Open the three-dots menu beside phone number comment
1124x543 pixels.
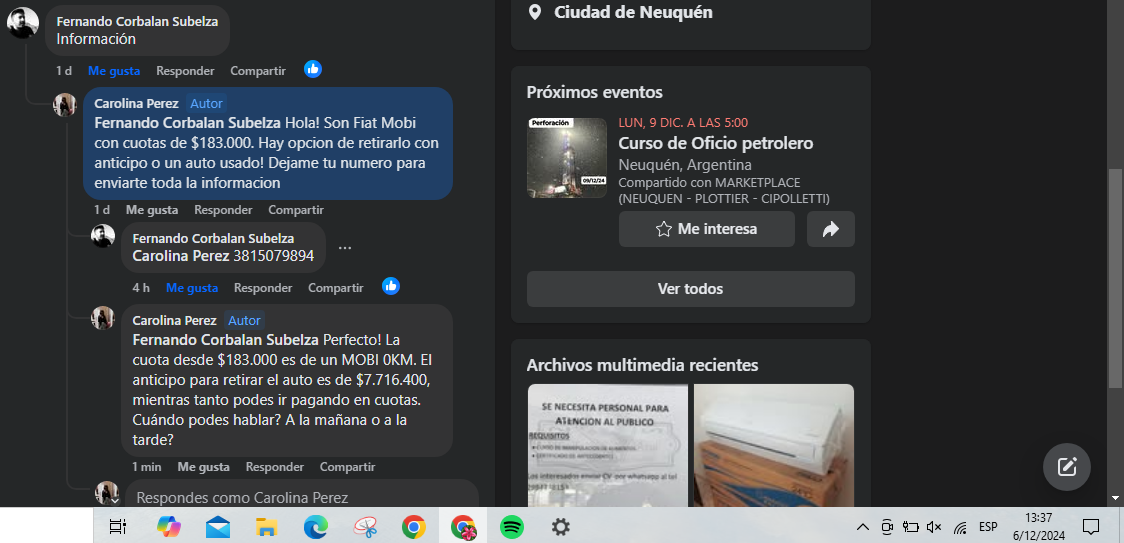345,248
